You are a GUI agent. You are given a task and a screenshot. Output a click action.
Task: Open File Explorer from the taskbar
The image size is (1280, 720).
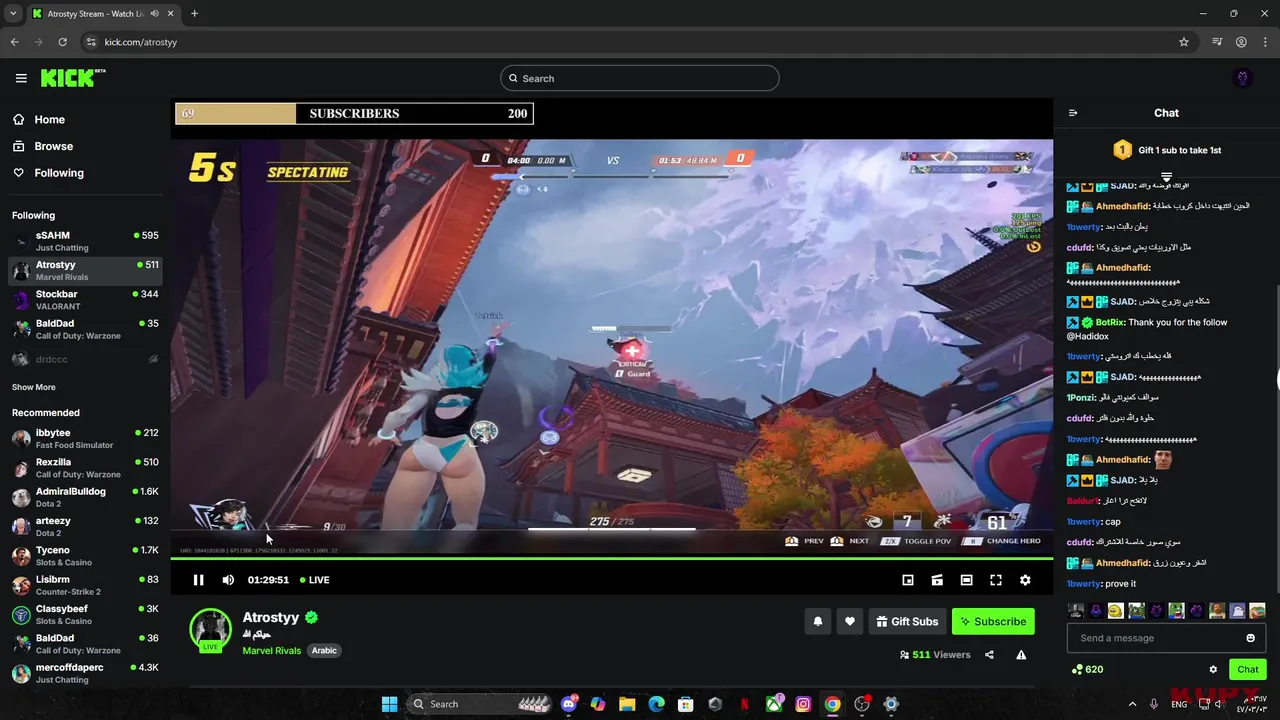(x=627, y=704)
